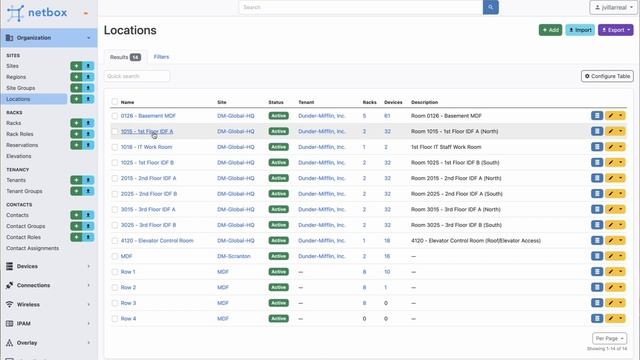Open the MDF site link in the Row 2 row

(223, 288)
